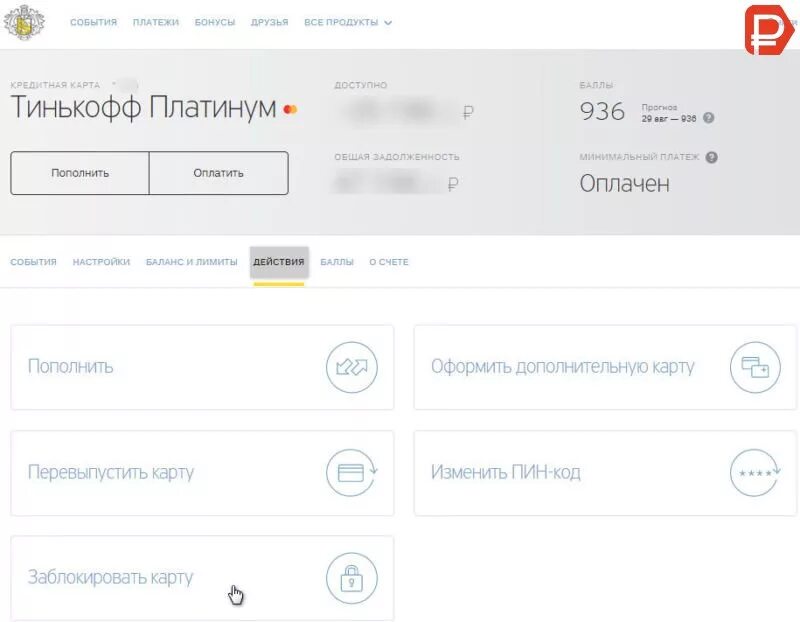Choose Заблокировать карту action

[202, 578]
